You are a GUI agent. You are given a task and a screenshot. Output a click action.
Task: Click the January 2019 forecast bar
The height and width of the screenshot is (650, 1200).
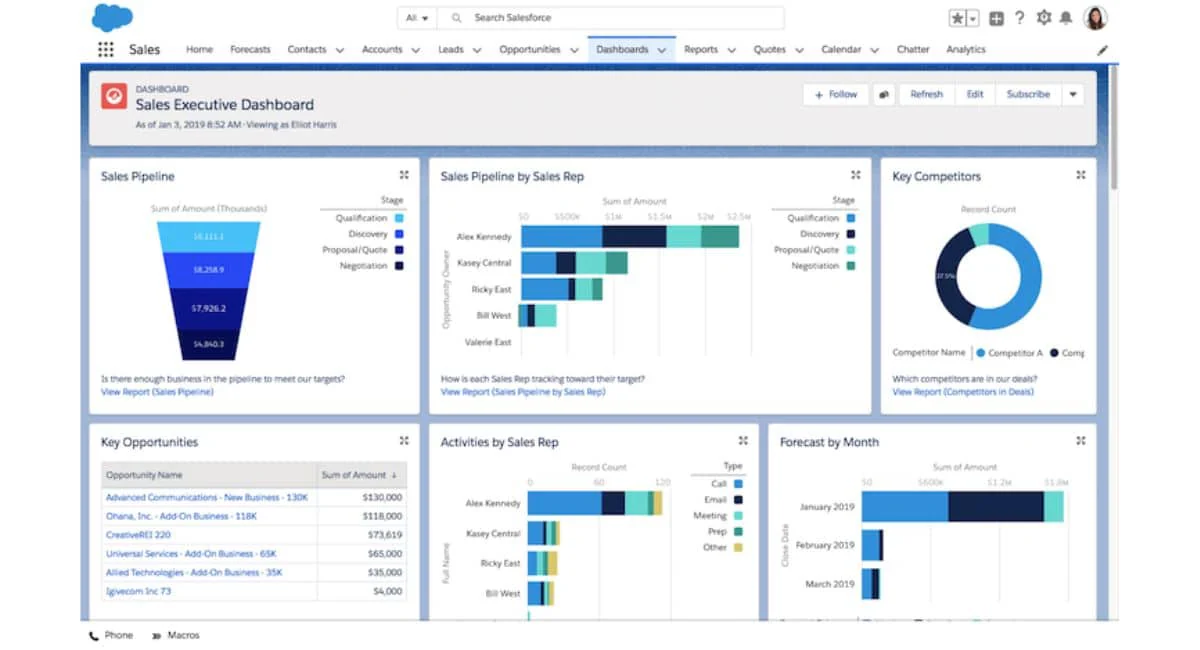point(962,507)
